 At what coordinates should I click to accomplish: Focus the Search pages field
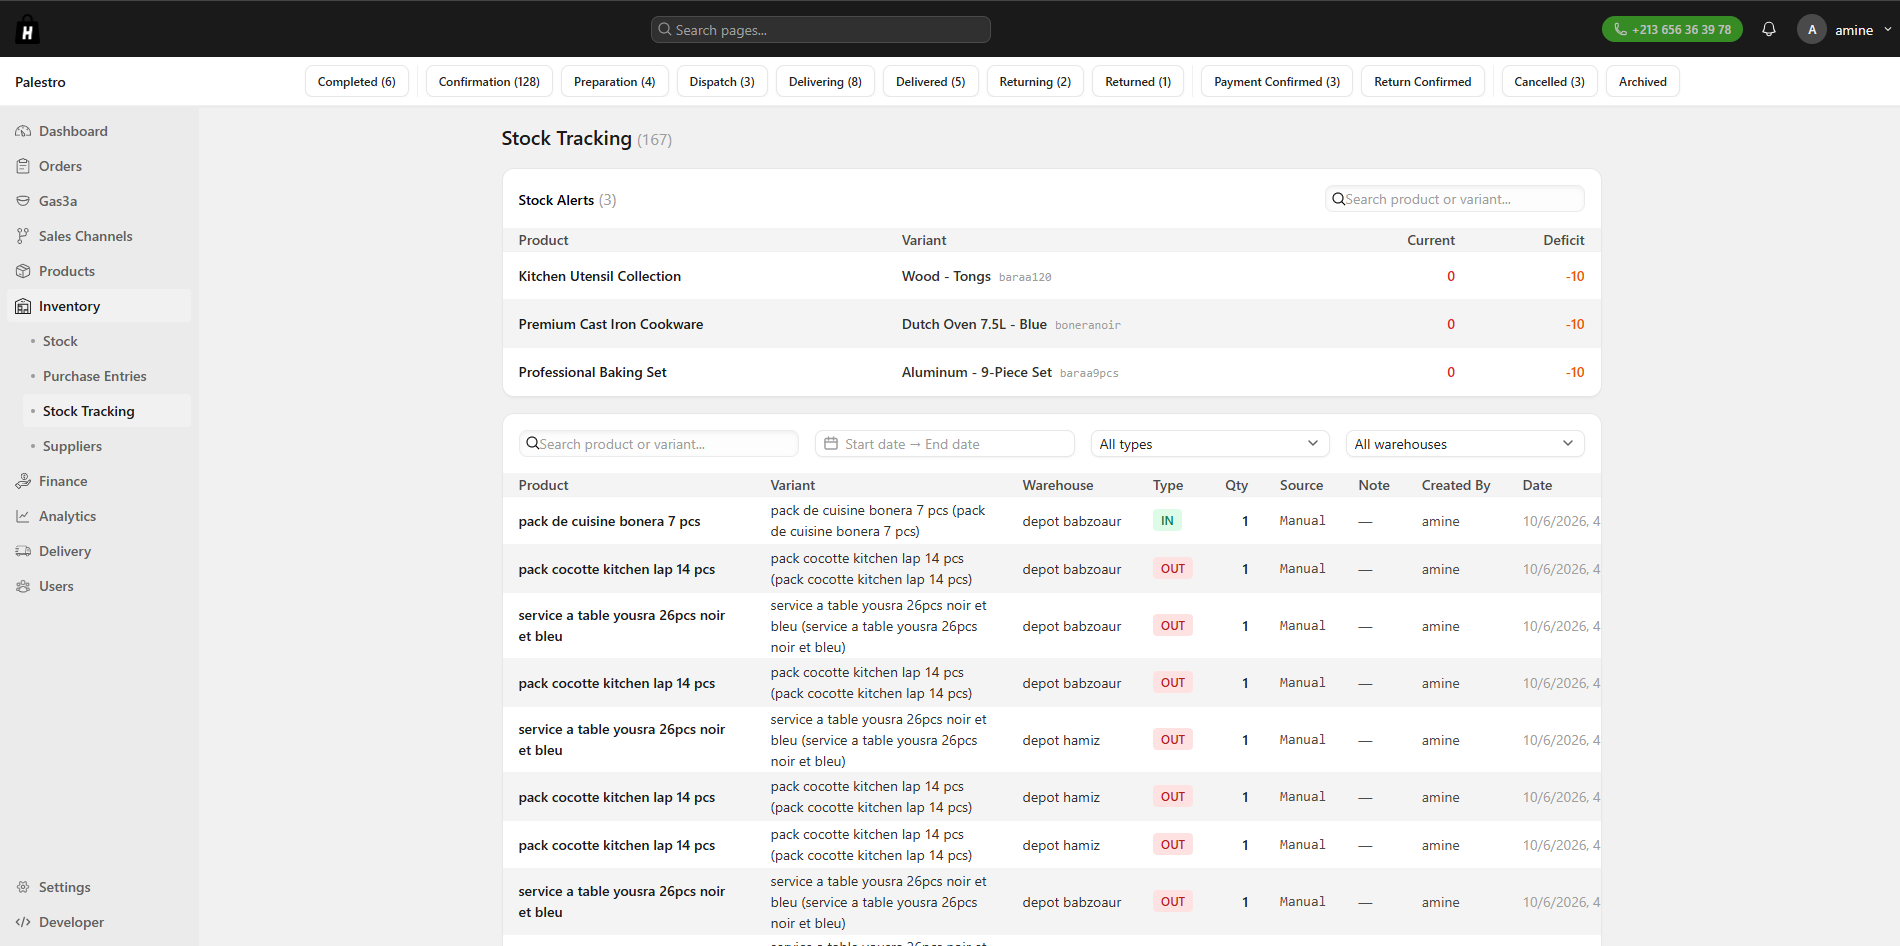click(x=821, y=30)
